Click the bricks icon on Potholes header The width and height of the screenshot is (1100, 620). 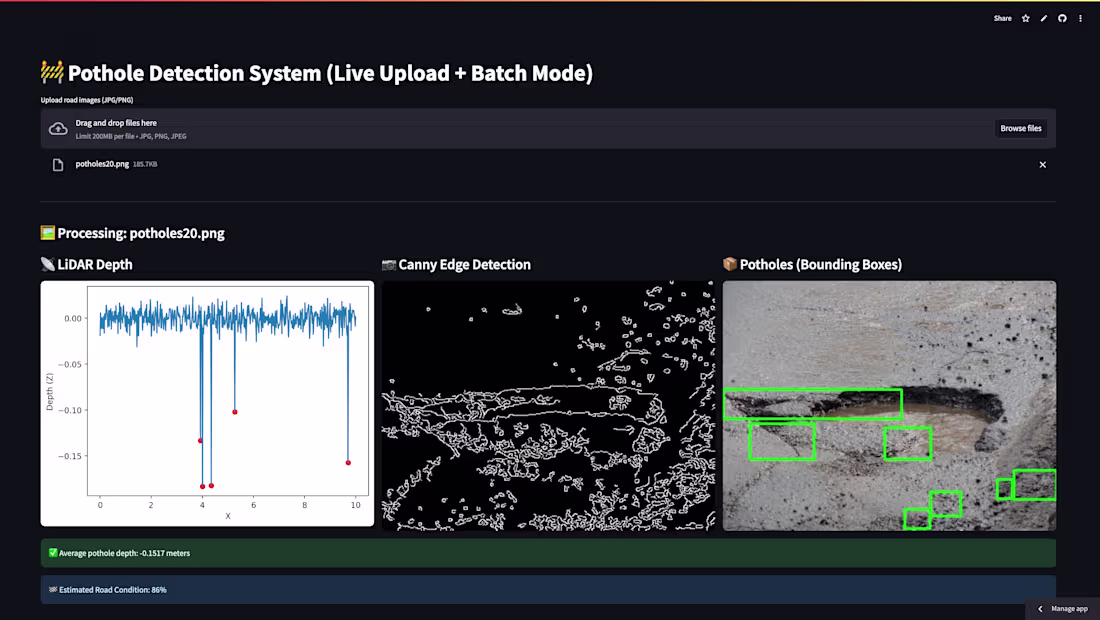pos(730,264)
